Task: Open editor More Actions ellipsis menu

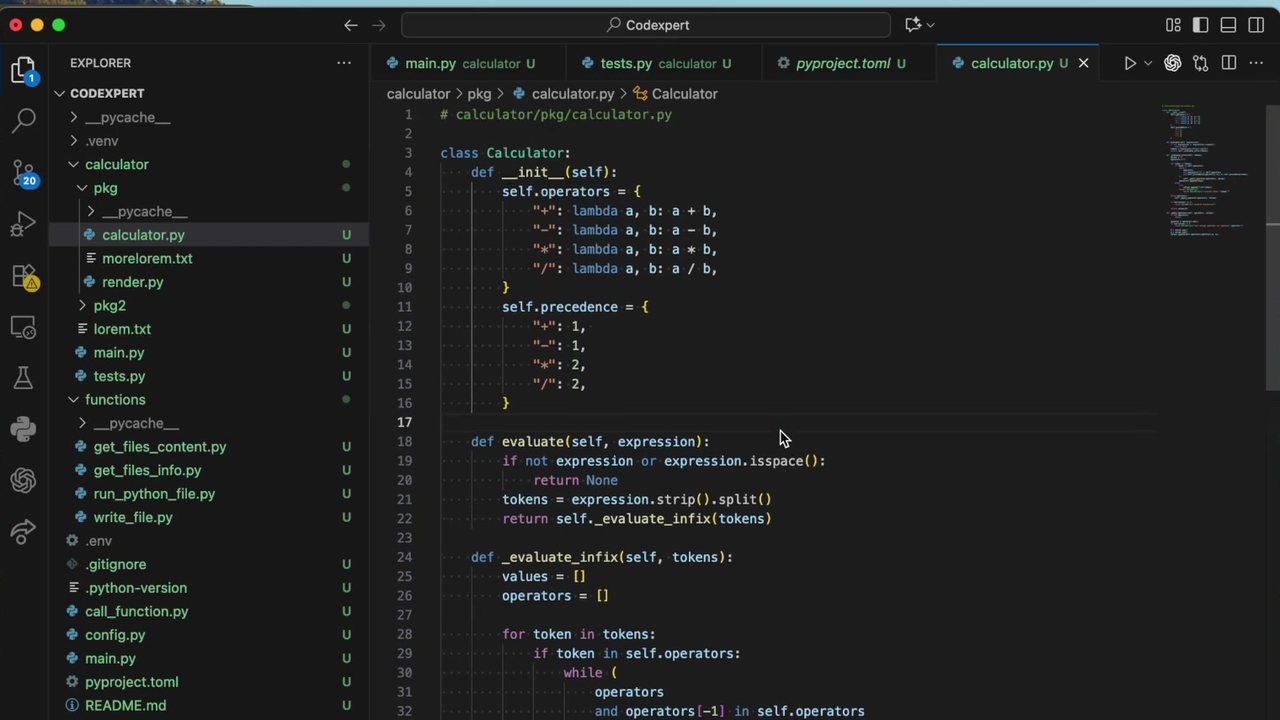Action: (x=1257, y=63)
